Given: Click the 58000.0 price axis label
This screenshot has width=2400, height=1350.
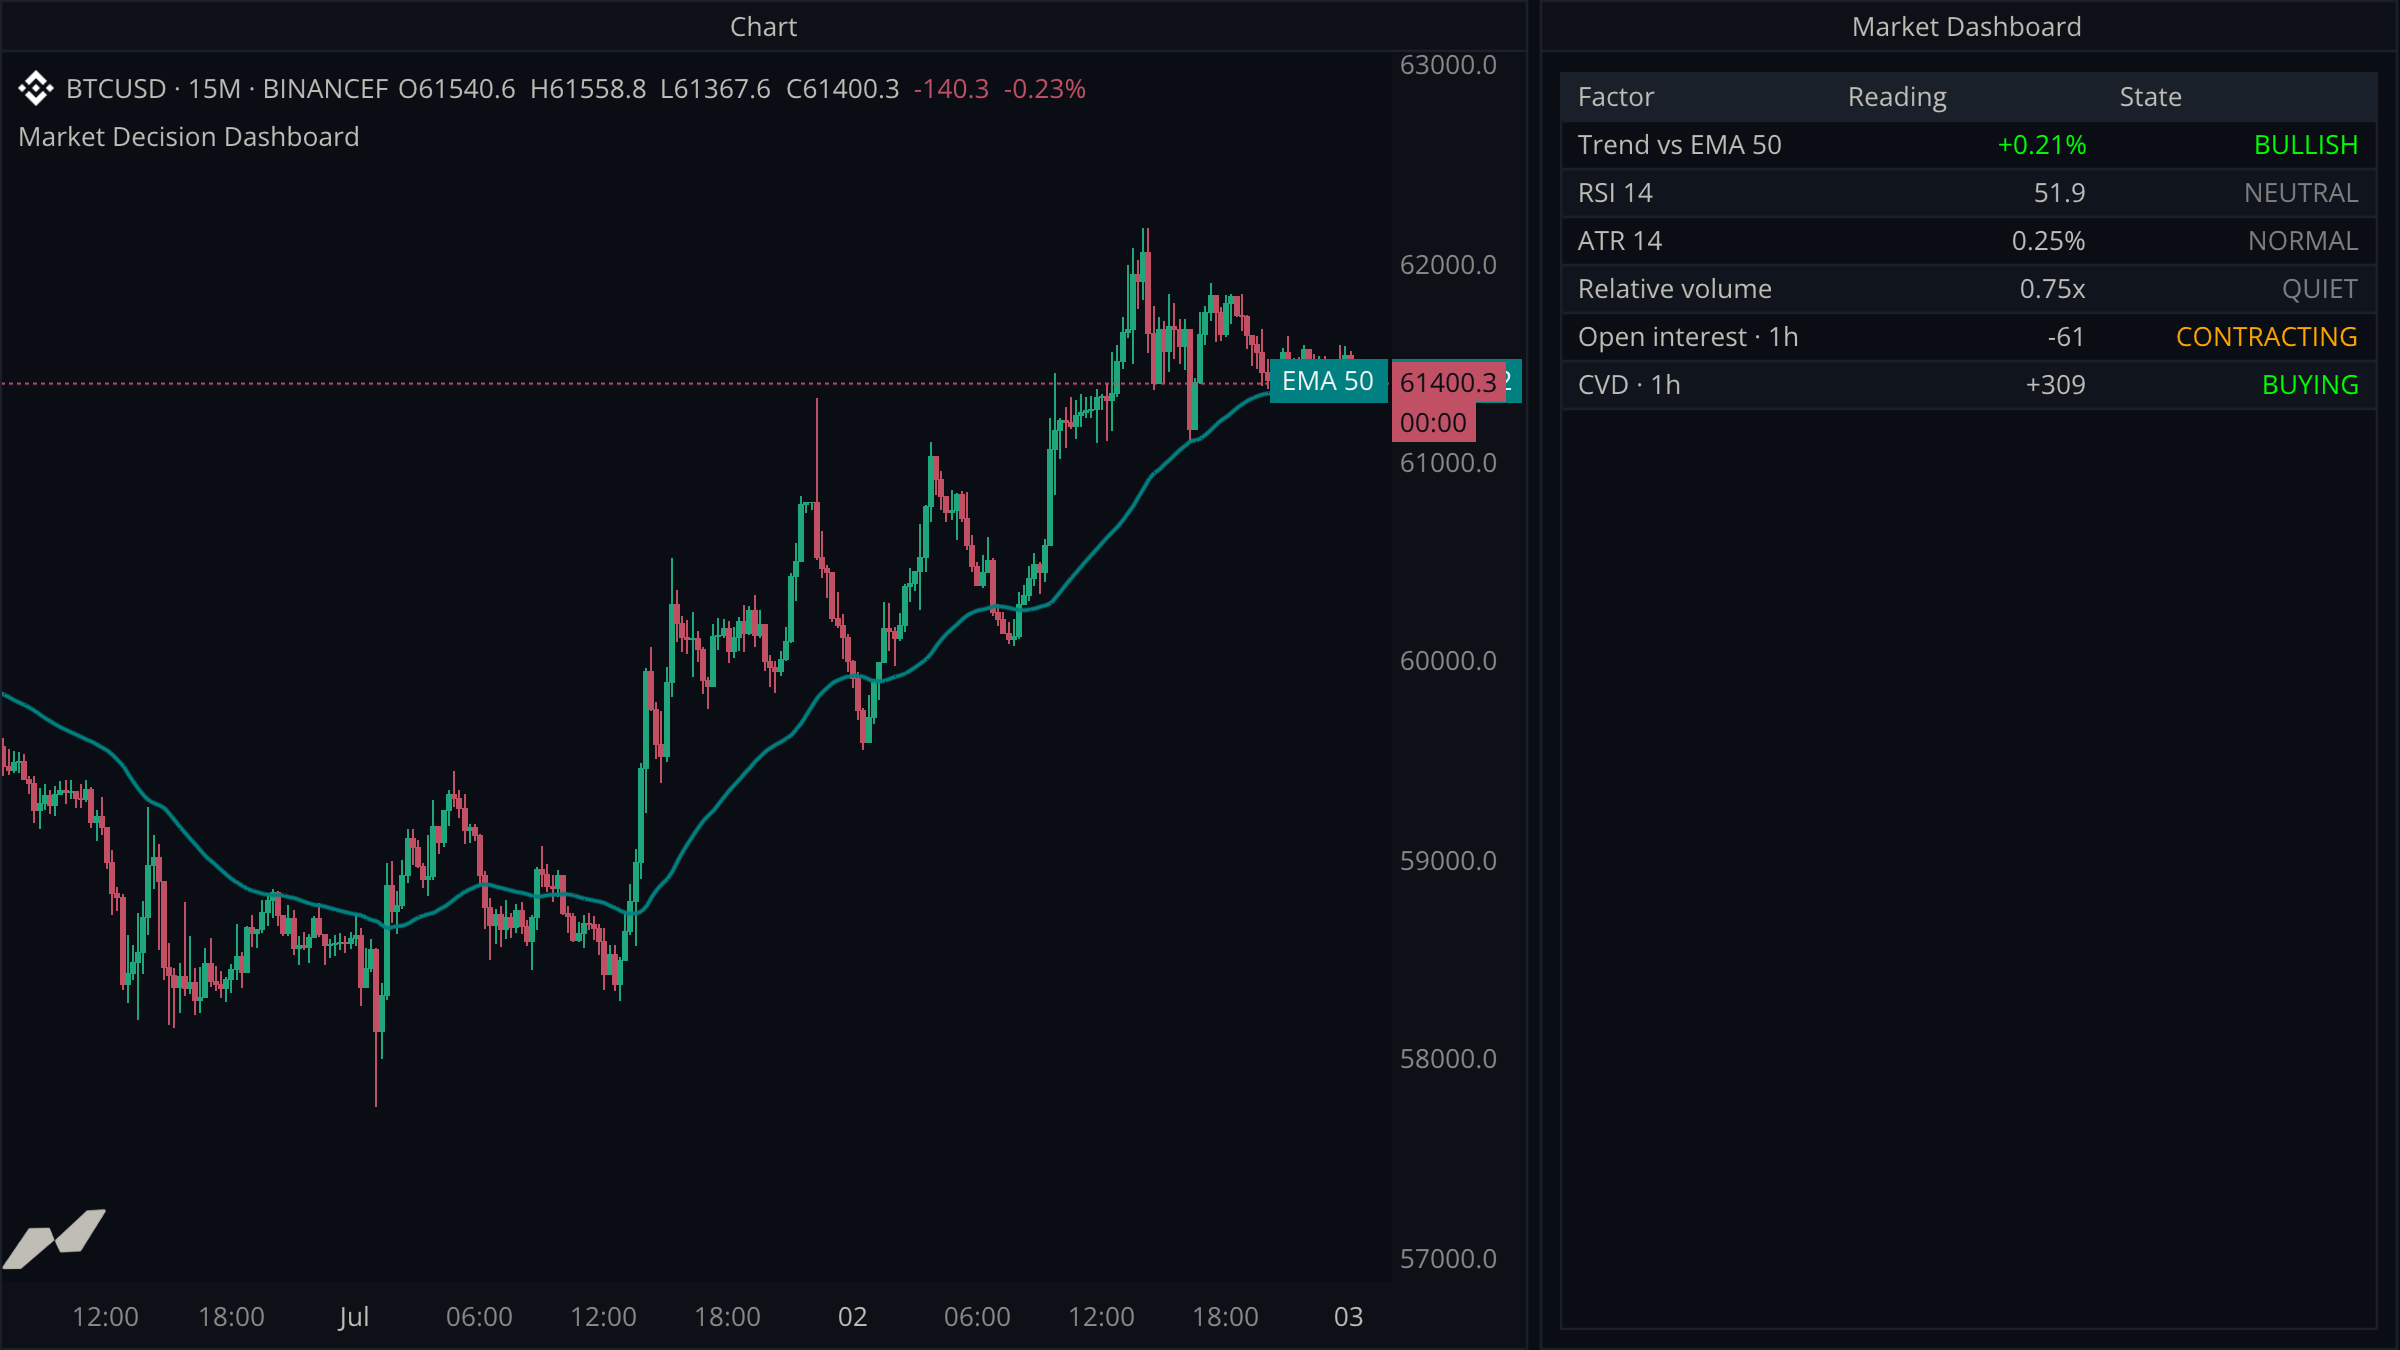Looking at the screenshot, I should pyautogui.click(x=1448, y=1059).
